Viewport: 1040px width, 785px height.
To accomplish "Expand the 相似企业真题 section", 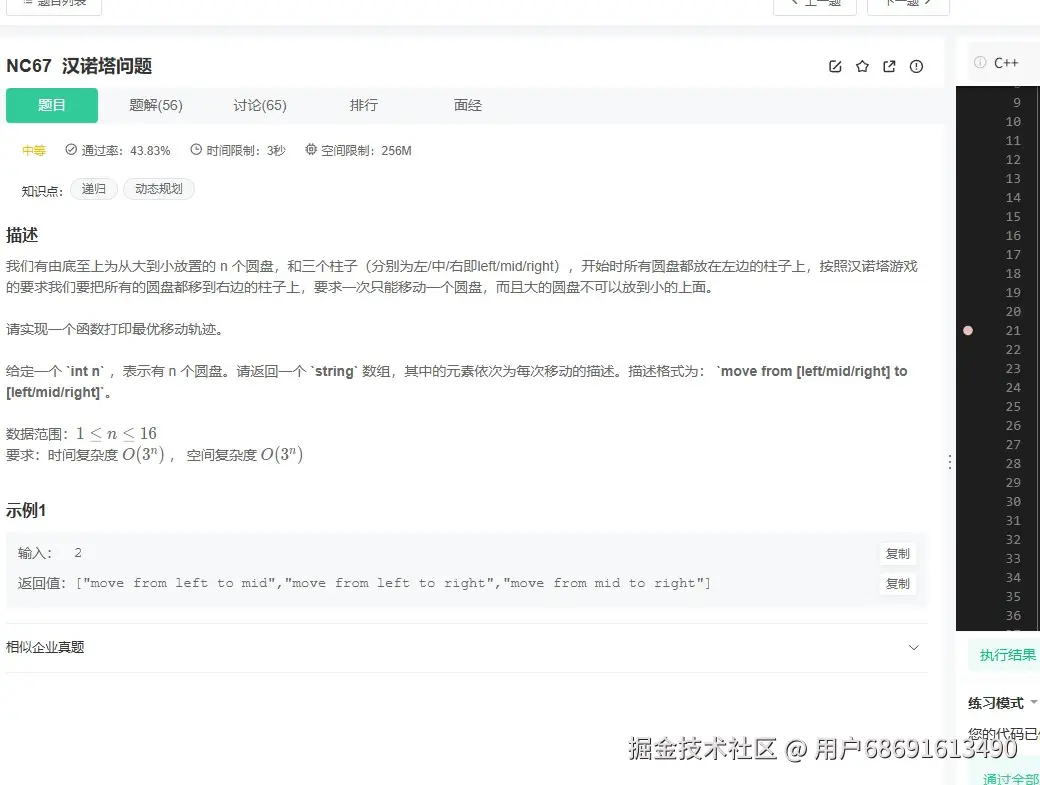I will [913, 647].
